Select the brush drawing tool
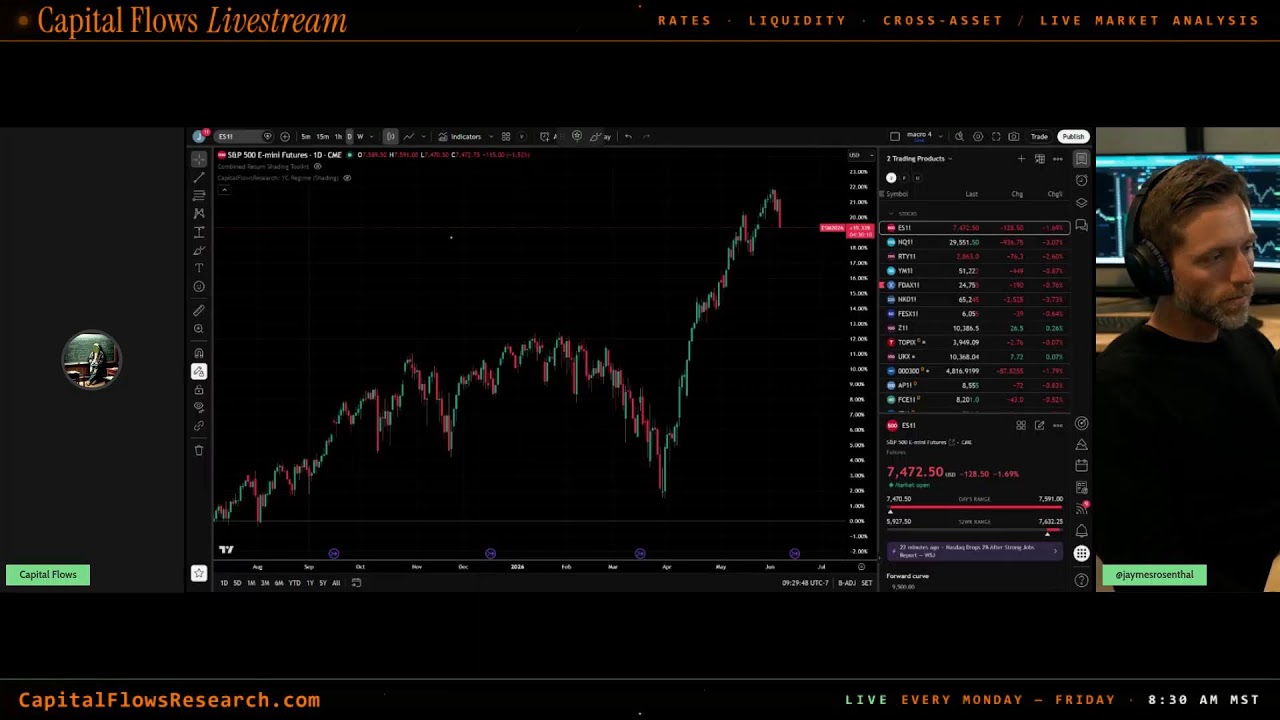1280x720 pixels. pos(199,250)
